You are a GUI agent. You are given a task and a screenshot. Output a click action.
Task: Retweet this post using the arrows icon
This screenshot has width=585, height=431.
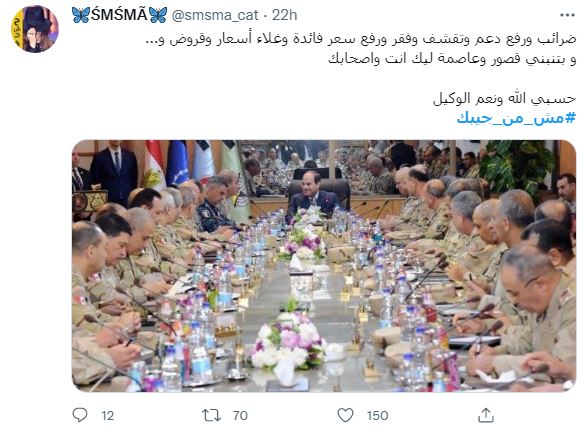211,415
